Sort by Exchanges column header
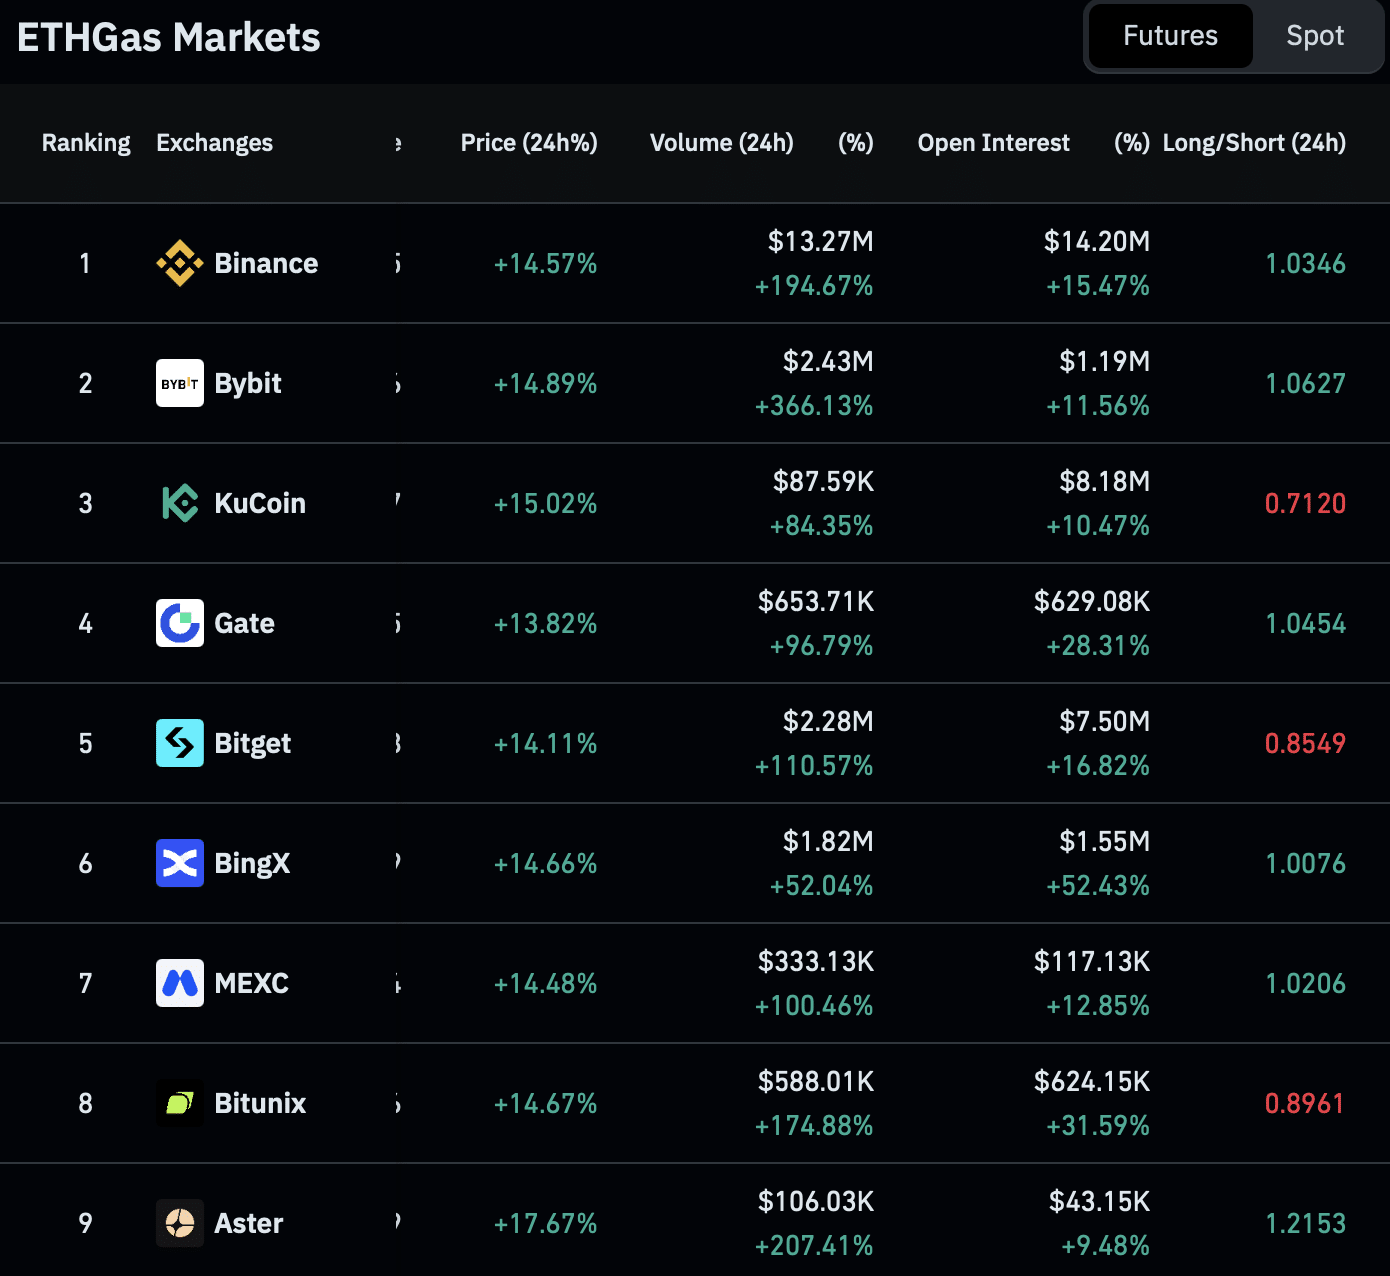This screenshot has width=1390, height=1276. click(214, 143)
